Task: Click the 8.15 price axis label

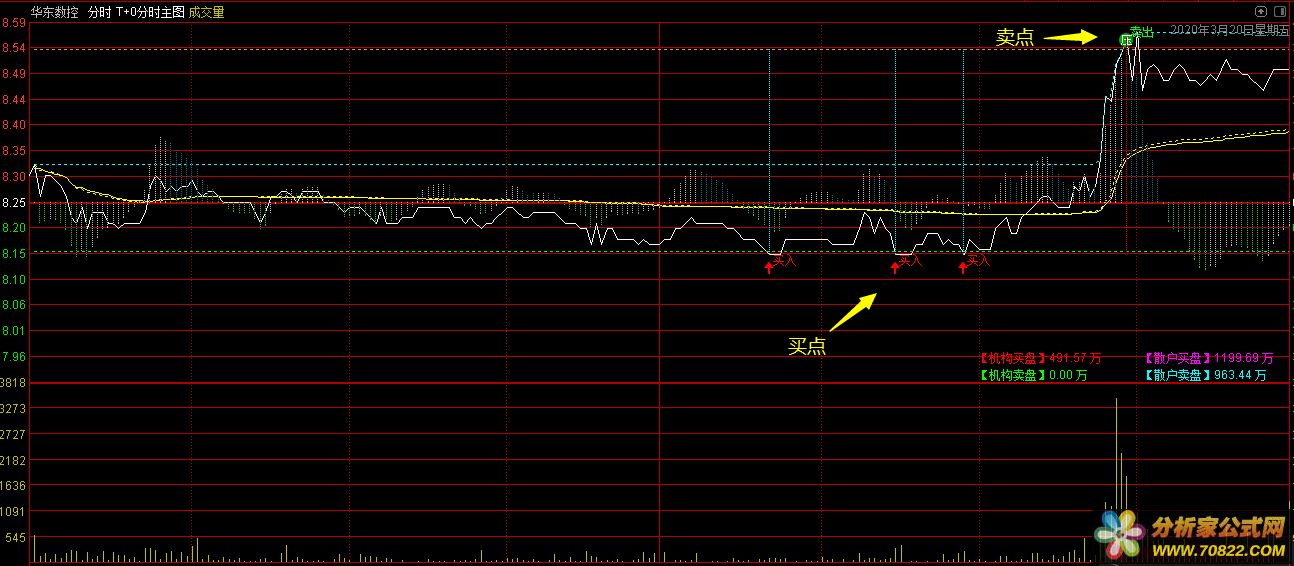Action: click(15, 254)
